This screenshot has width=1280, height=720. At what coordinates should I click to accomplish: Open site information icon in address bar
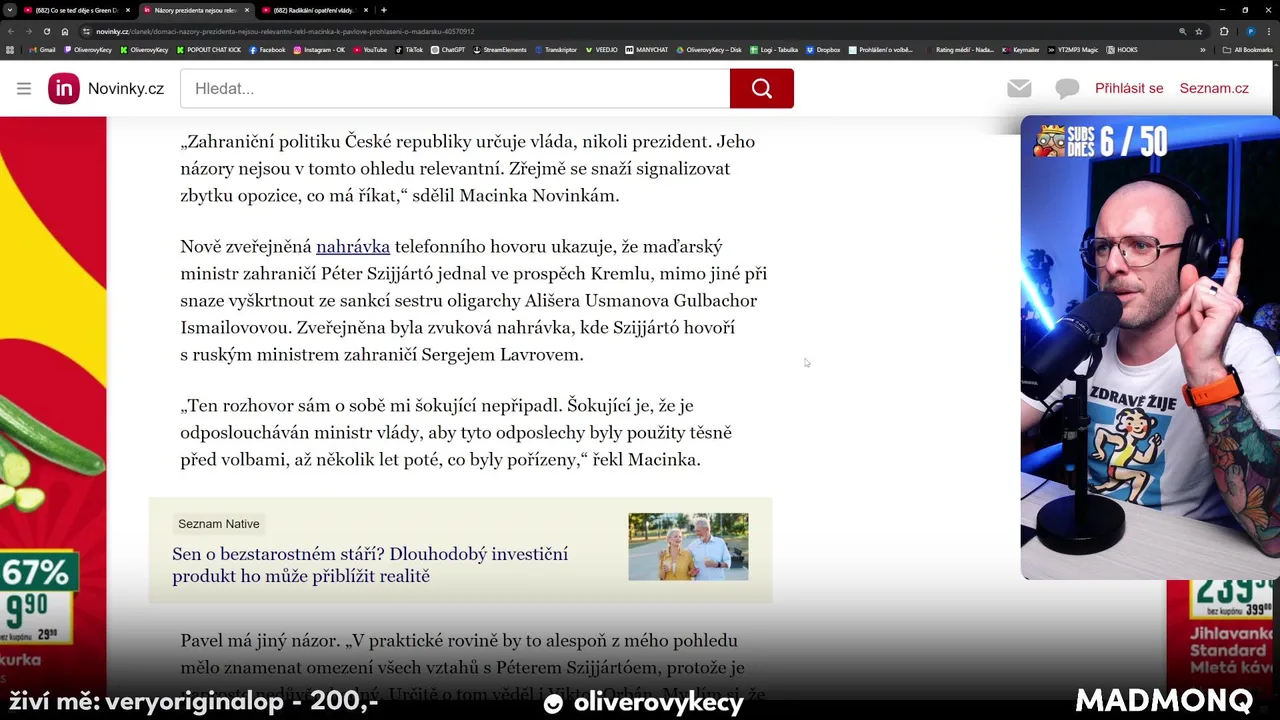[x=87, y=31]
